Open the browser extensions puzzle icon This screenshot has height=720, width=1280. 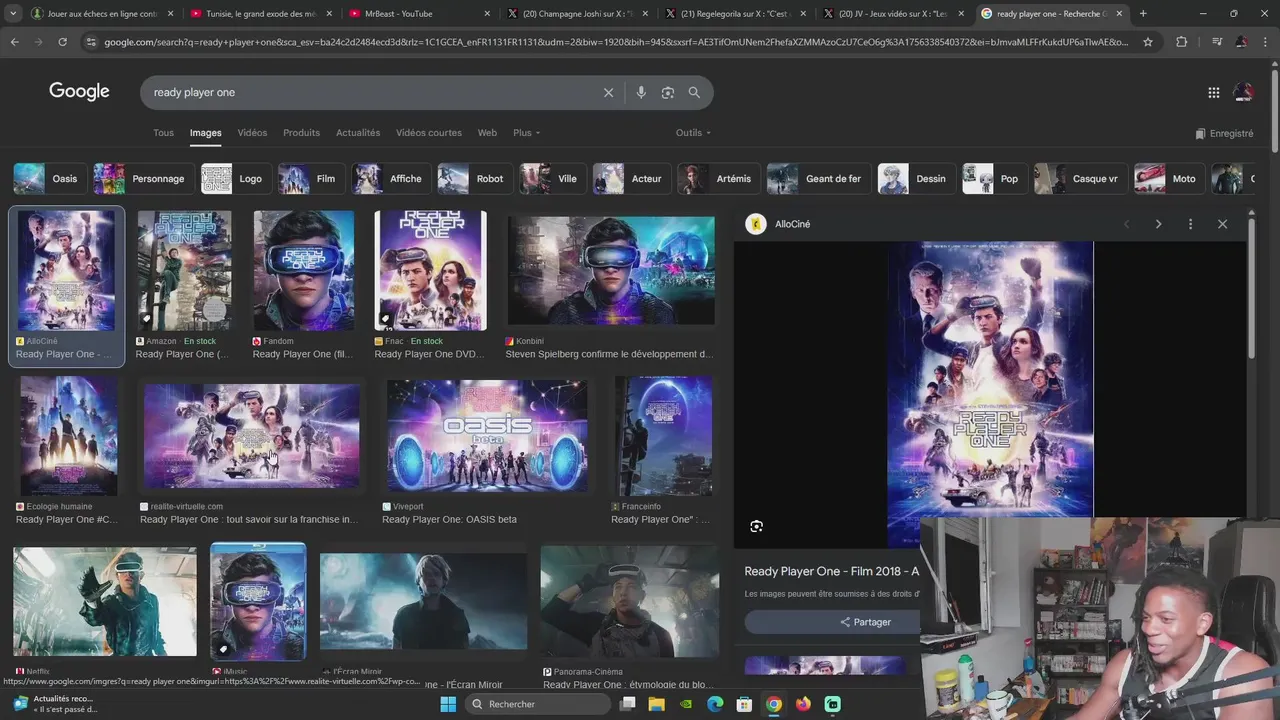[1182, 42]
